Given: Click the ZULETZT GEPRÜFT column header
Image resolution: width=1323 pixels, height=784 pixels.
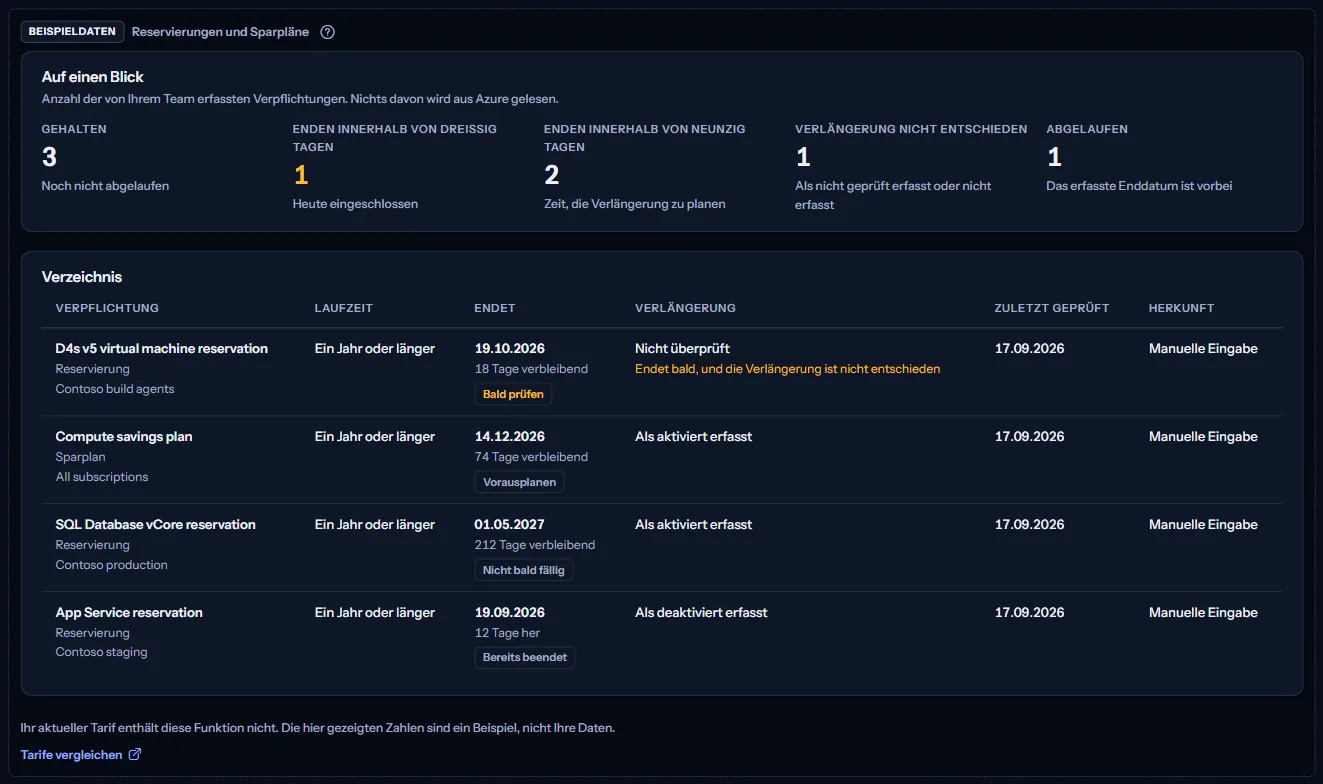Looking at the screenshot, I should tap(1052, 308).
